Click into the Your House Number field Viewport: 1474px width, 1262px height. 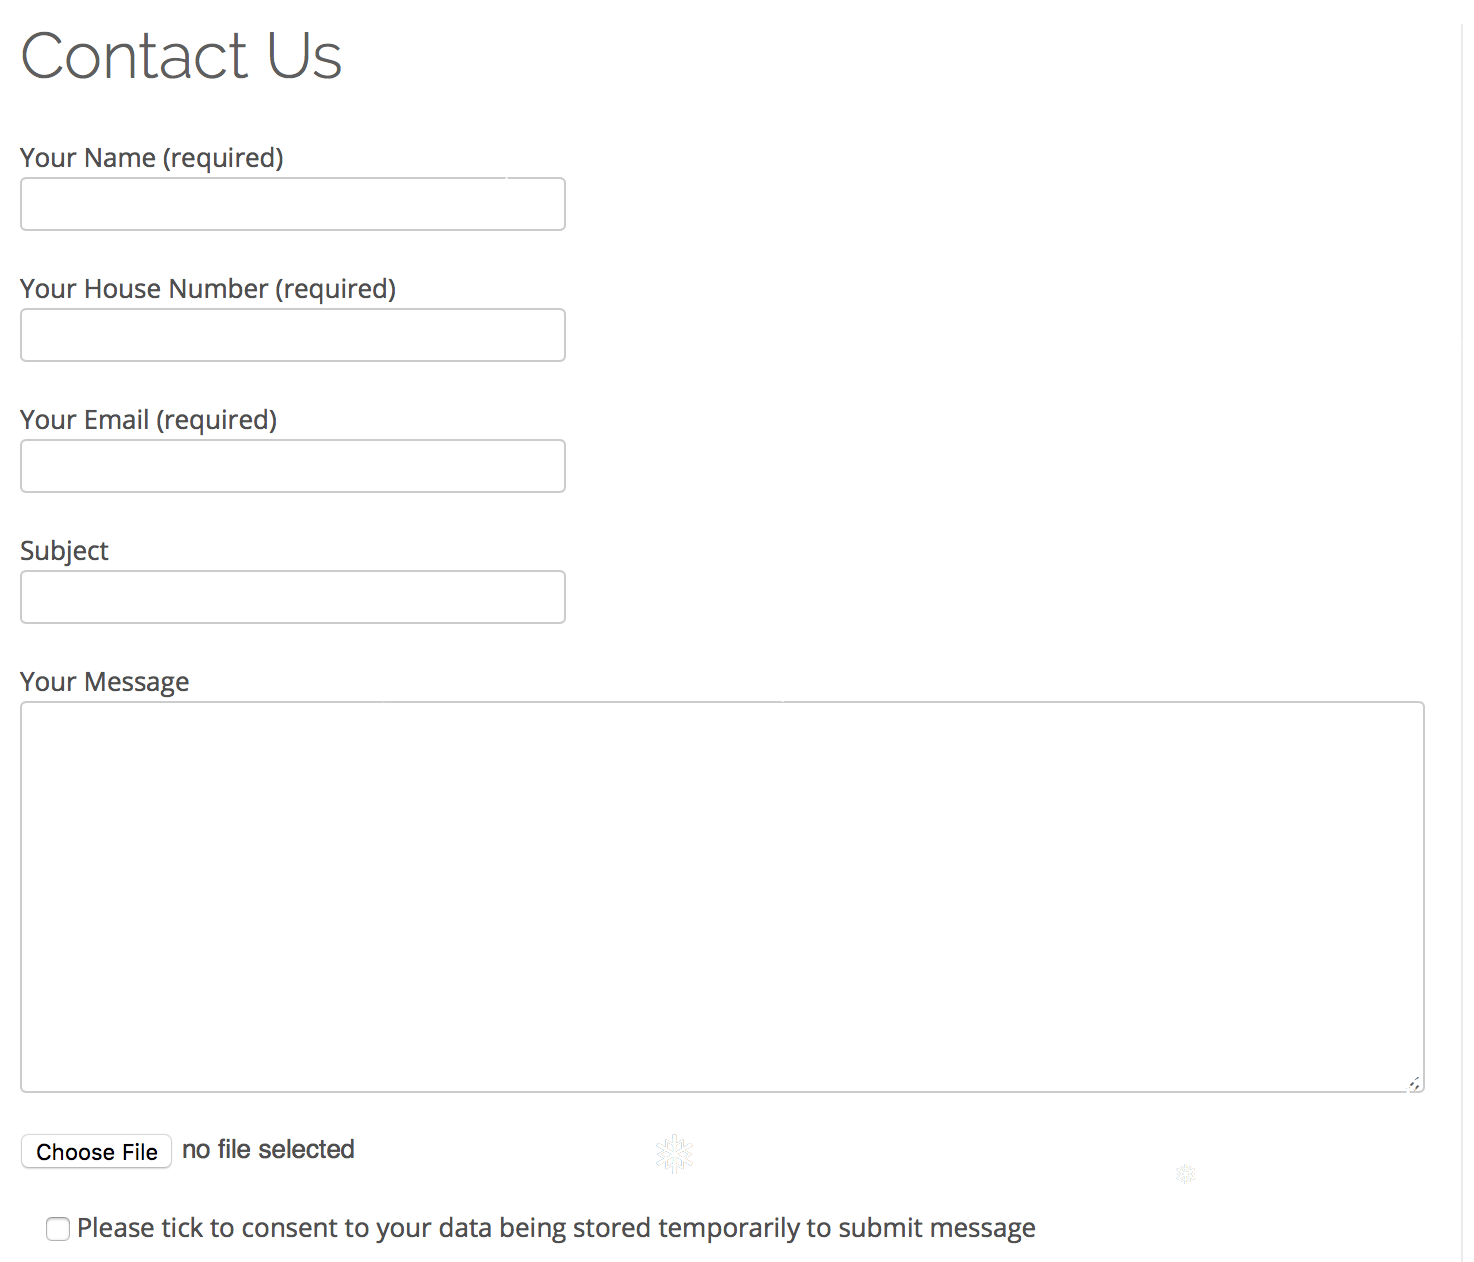pyautogui.click(x=293, y=335)
